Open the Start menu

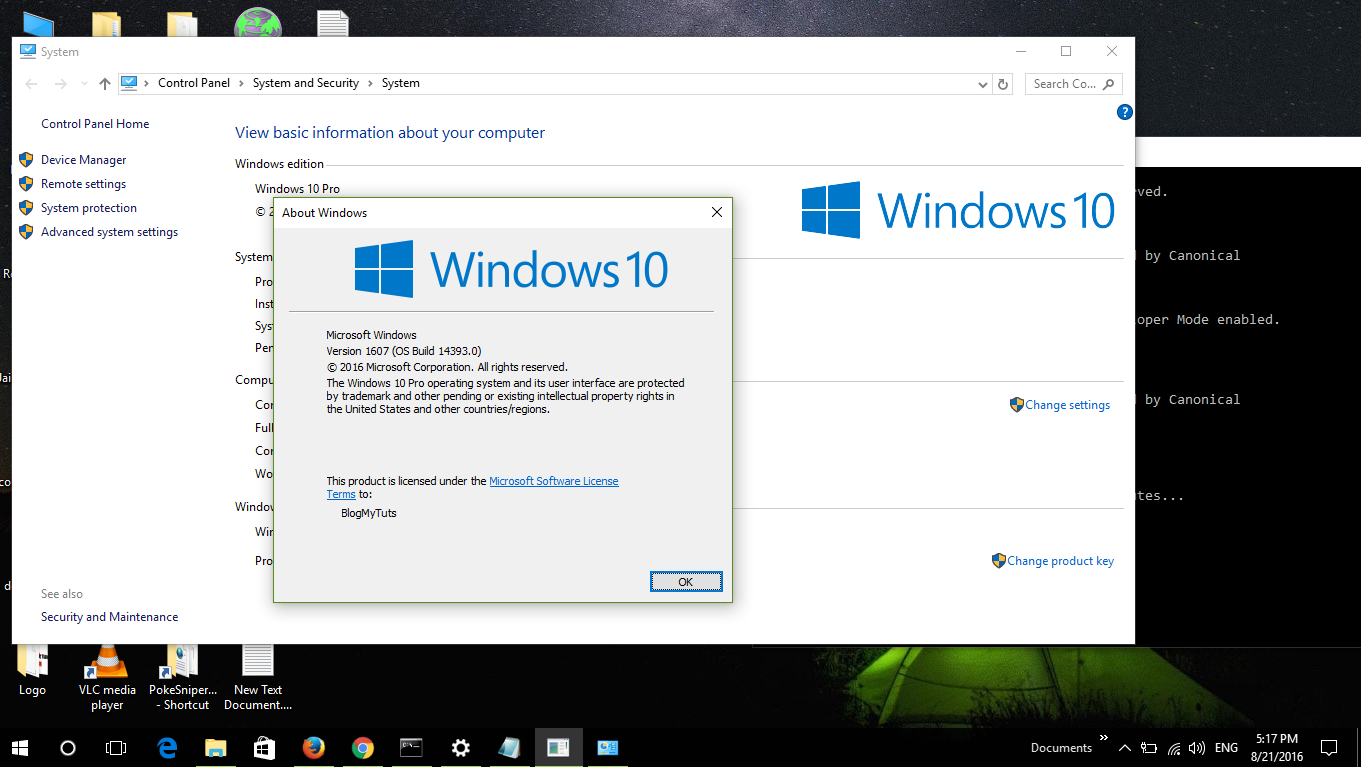point(19,747)
